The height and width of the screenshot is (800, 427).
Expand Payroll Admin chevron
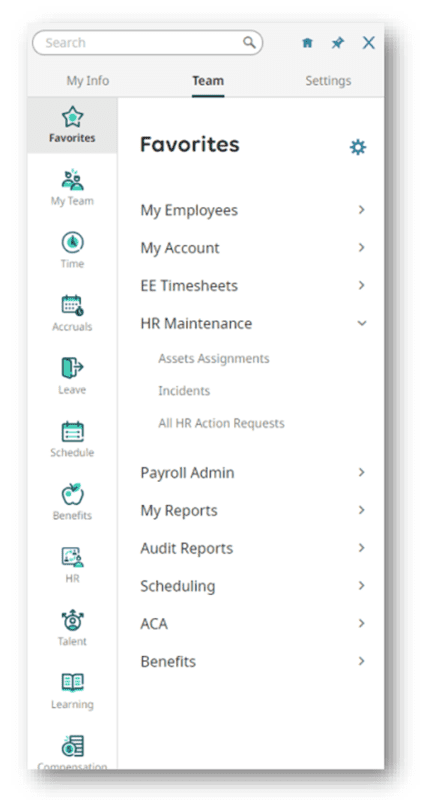362,472
